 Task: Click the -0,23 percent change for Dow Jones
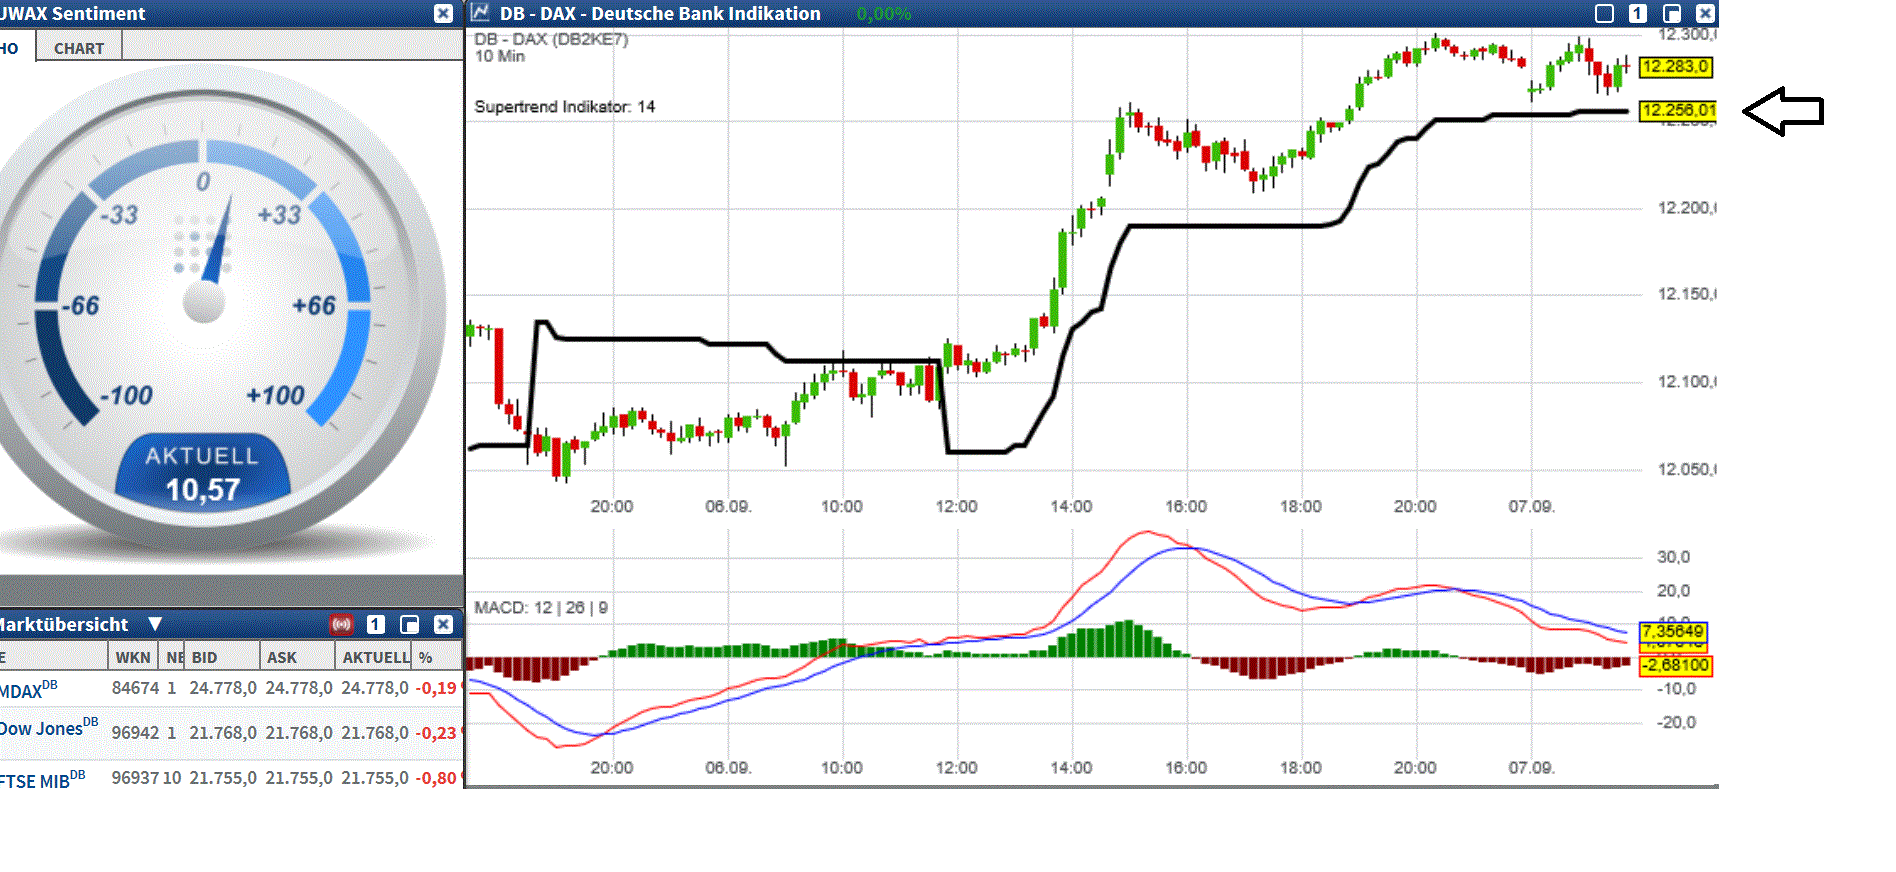(436, 733)
